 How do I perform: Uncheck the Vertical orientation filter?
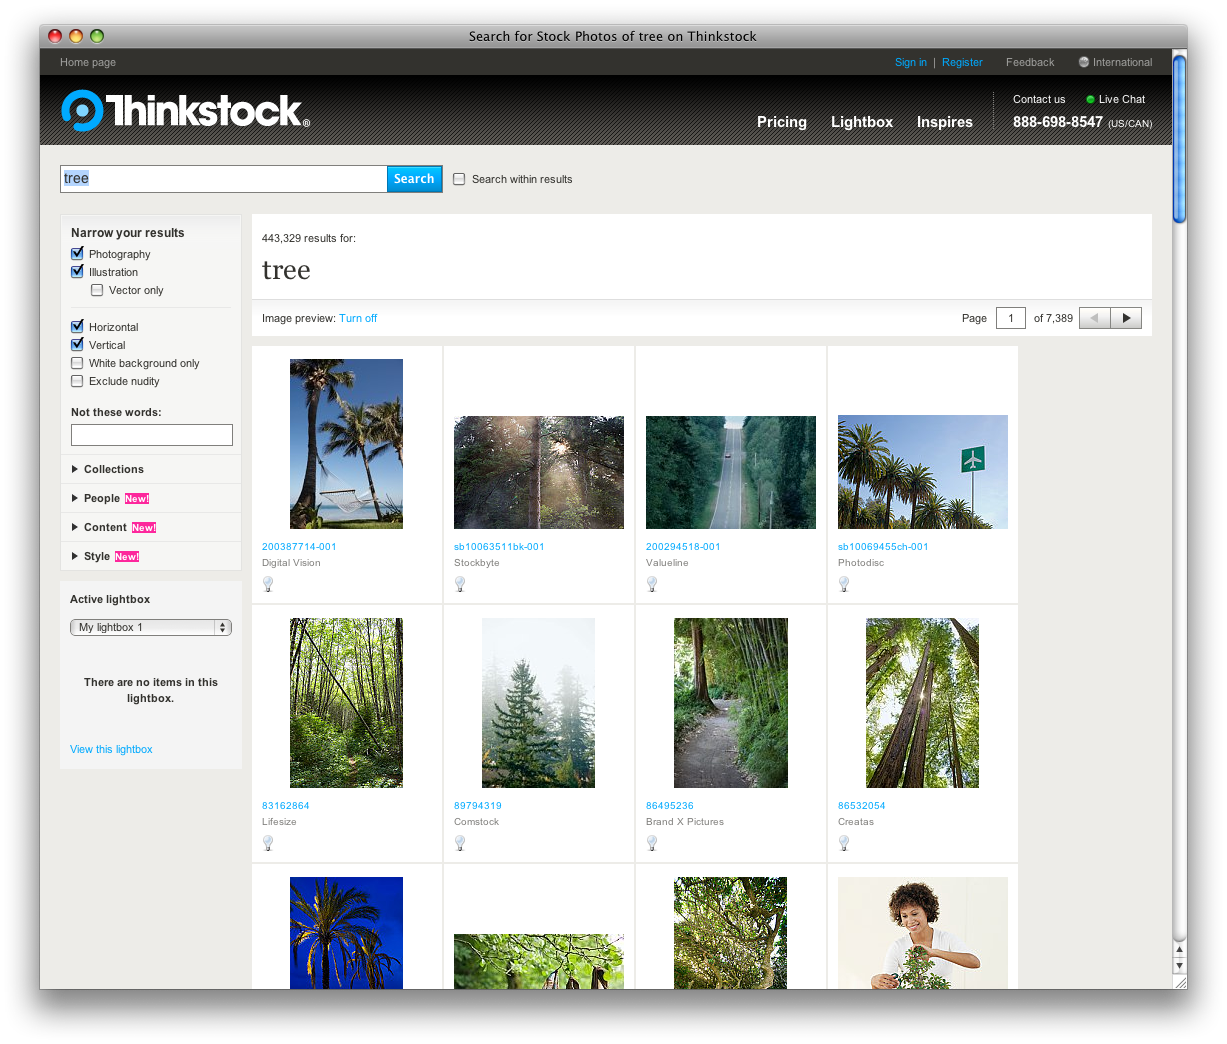point(77,345)
